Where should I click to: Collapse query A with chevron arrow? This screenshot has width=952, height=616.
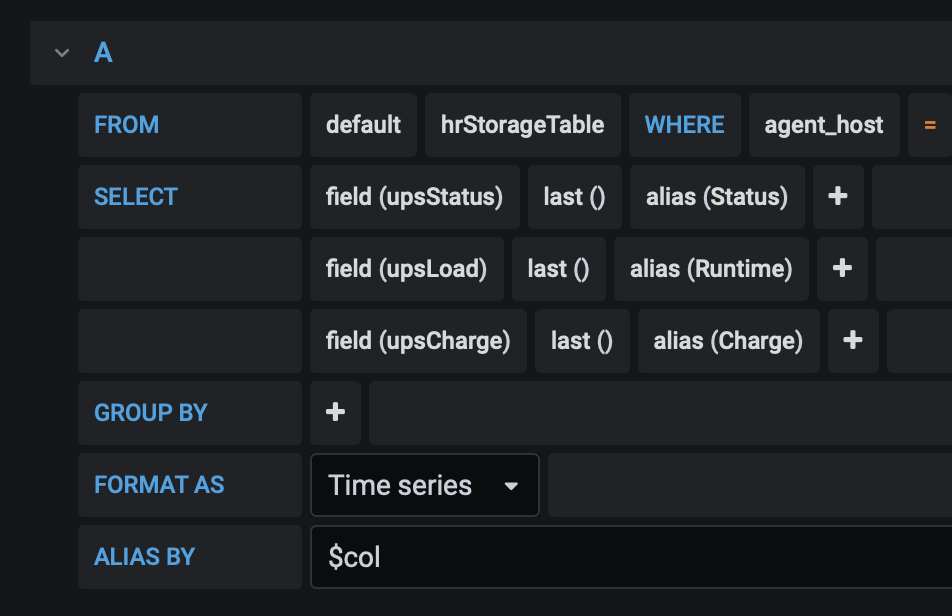click(x=62, y=53)
